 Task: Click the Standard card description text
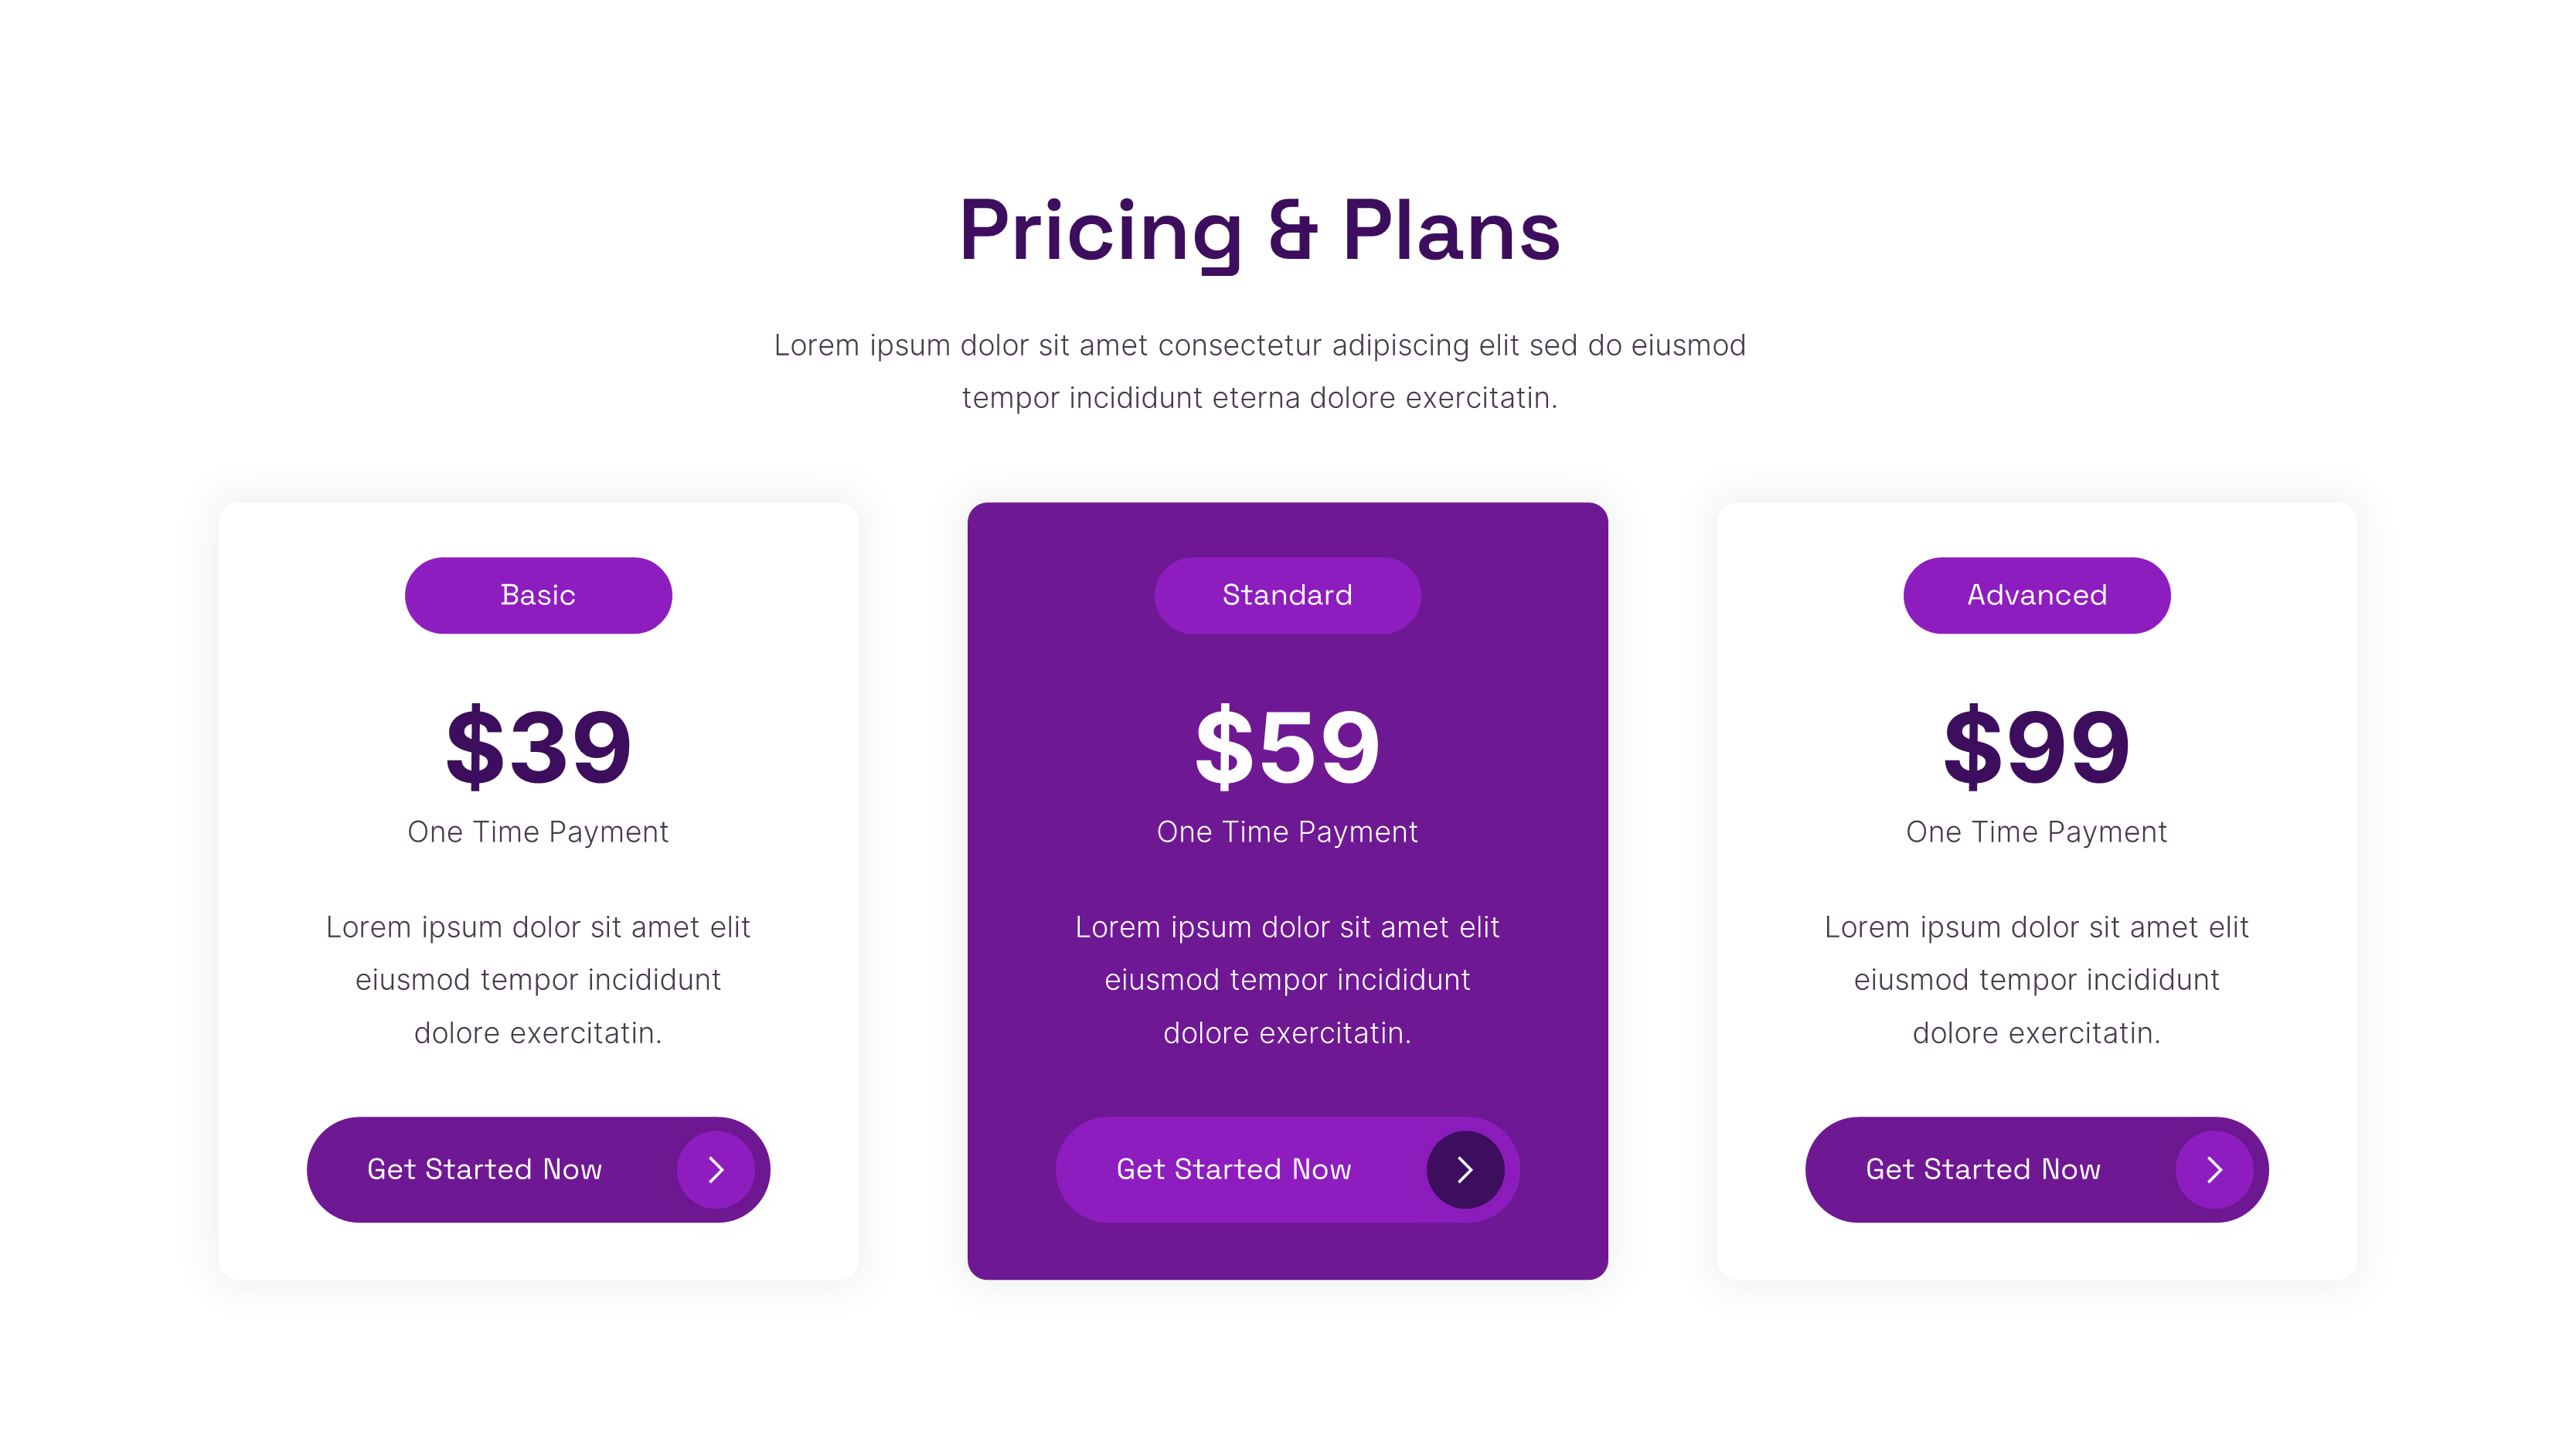tap(1287, 980)
